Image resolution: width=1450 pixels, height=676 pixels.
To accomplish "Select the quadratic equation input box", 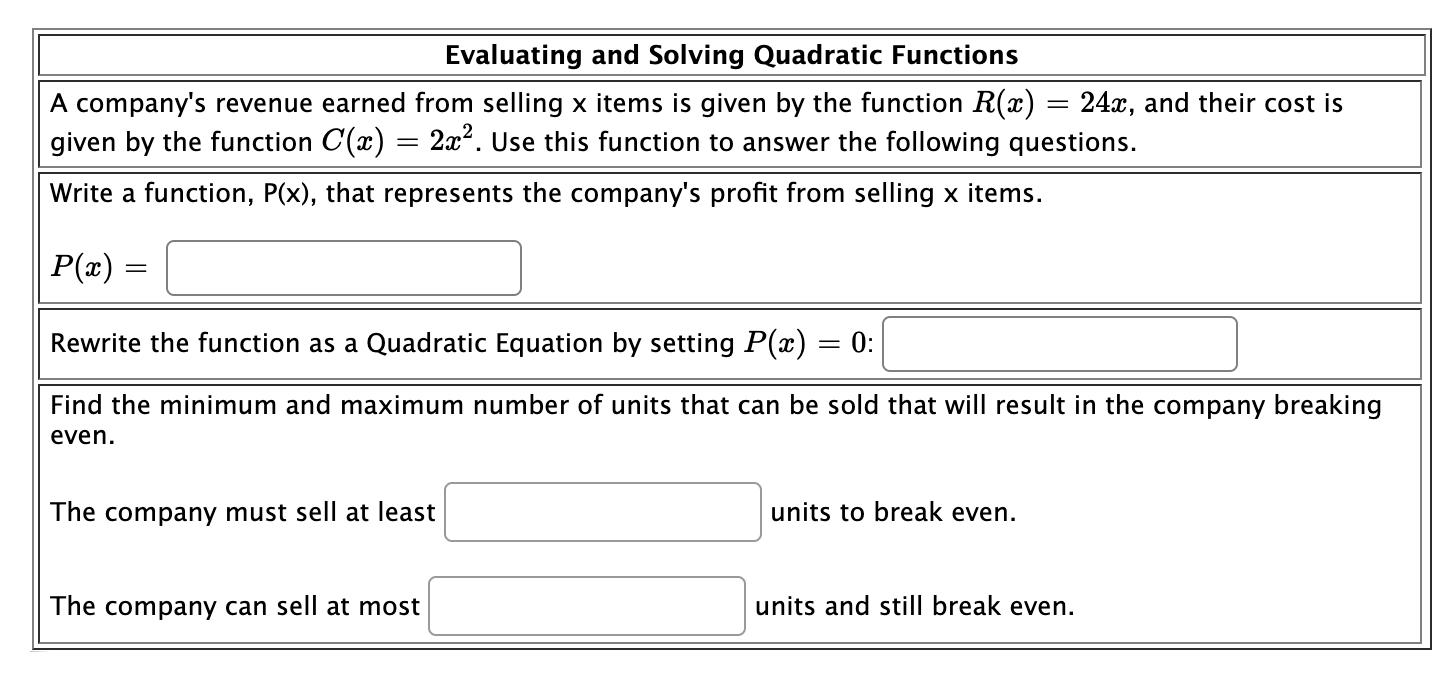I will (1061, 343).
